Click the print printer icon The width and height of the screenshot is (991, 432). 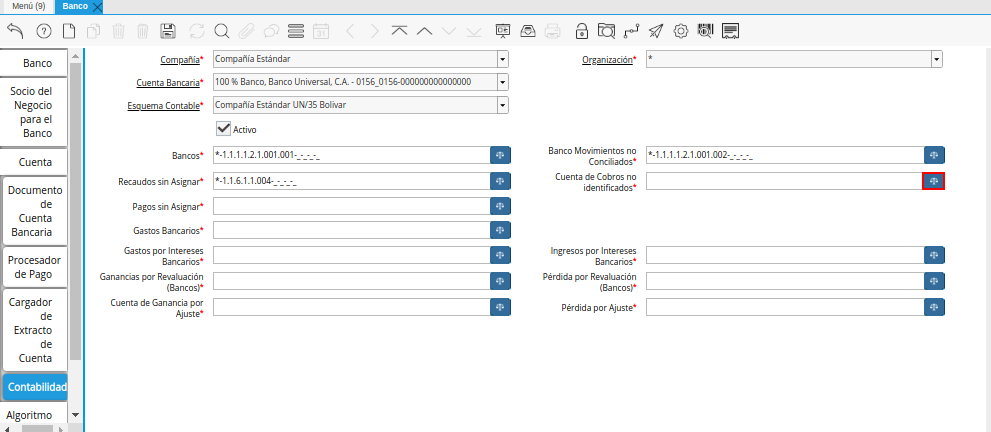pyautogui.click(x=552, y=30)
